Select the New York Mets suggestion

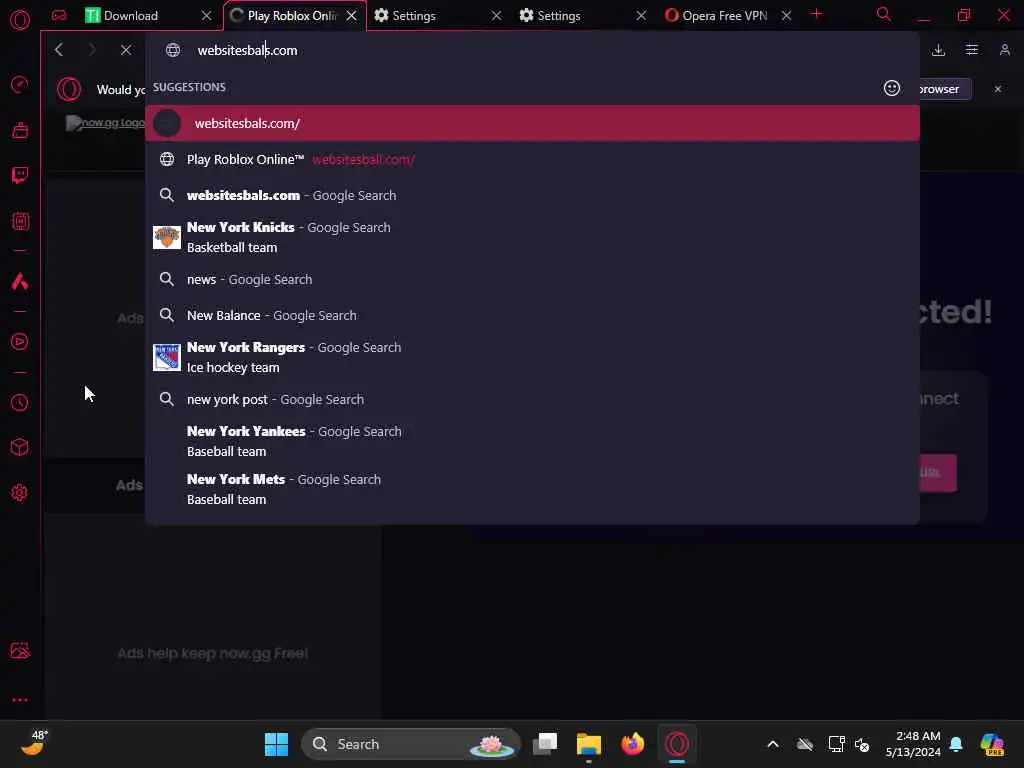tap(532, 489)
